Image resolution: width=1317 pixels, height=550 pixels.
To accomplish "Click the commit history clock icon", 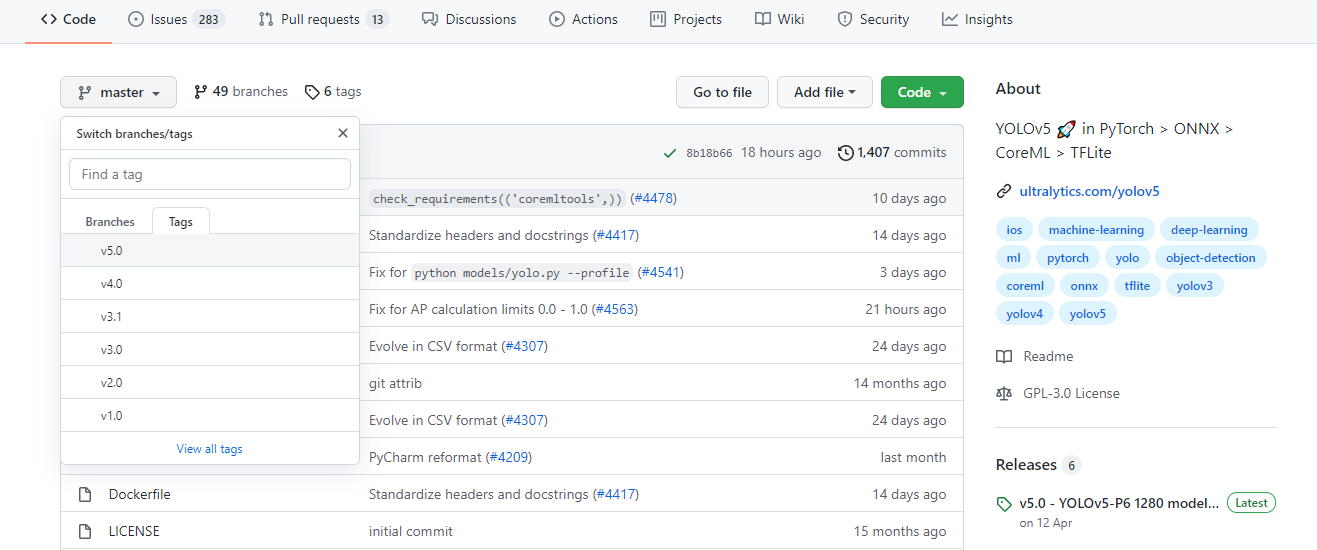I will coord(846,153).
